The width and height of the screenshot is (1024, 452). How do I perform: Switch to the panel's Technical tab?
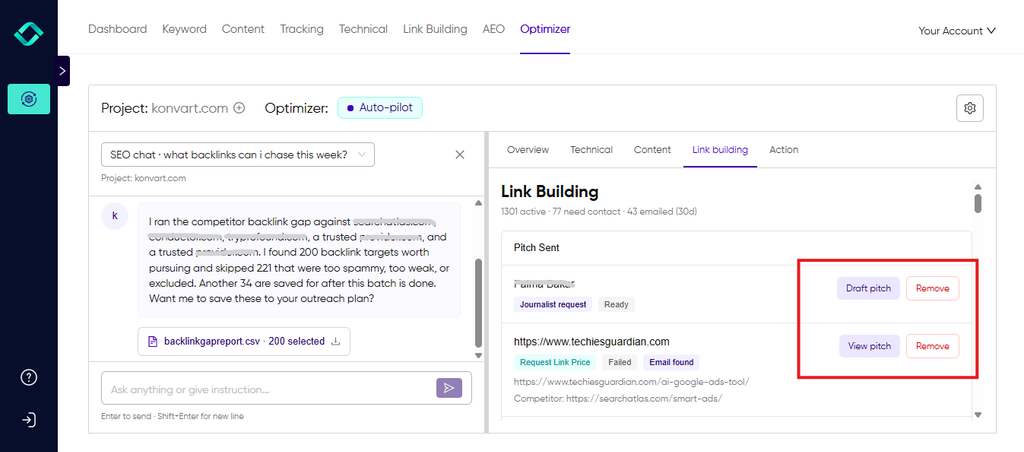click(x=591, y=150)
